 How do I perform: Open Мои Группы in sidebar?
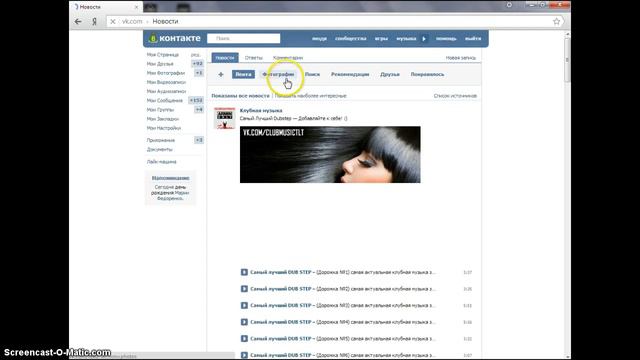click(160, 110)
